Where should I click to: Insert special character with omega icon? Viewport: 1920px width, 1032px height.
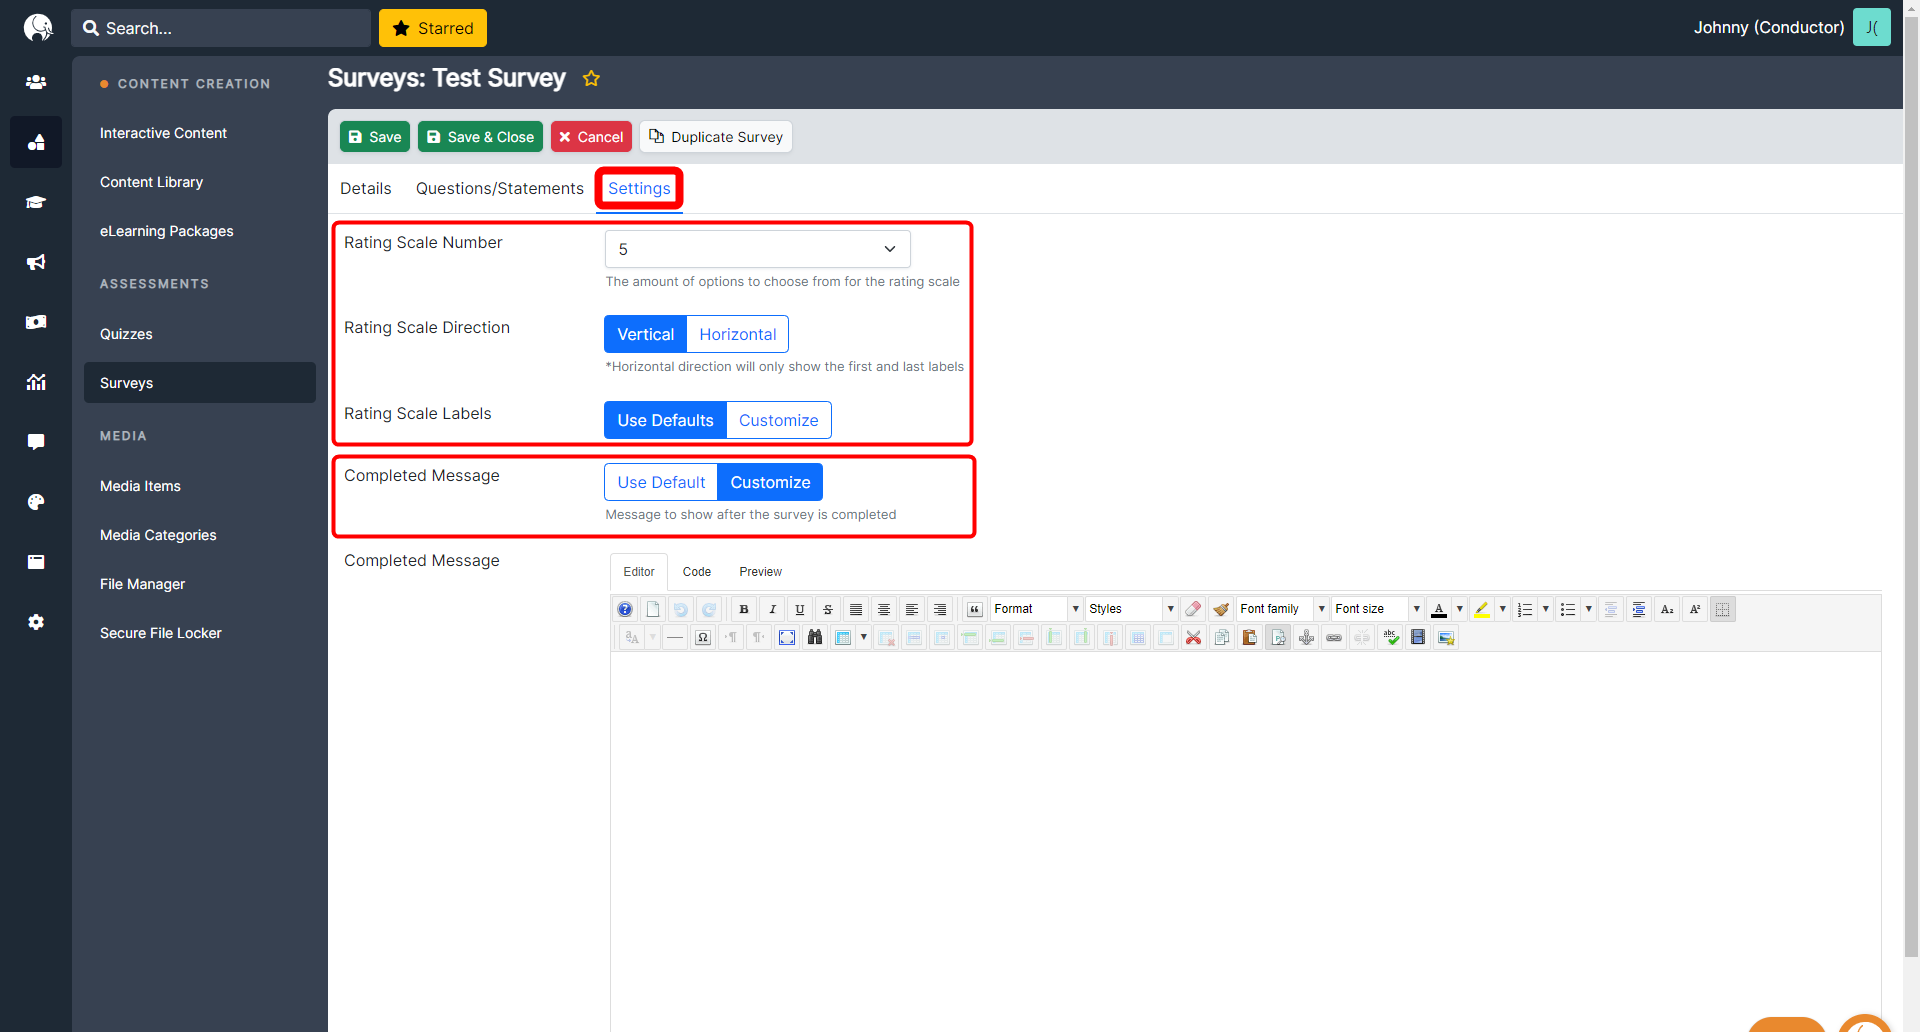coord(703,637)
